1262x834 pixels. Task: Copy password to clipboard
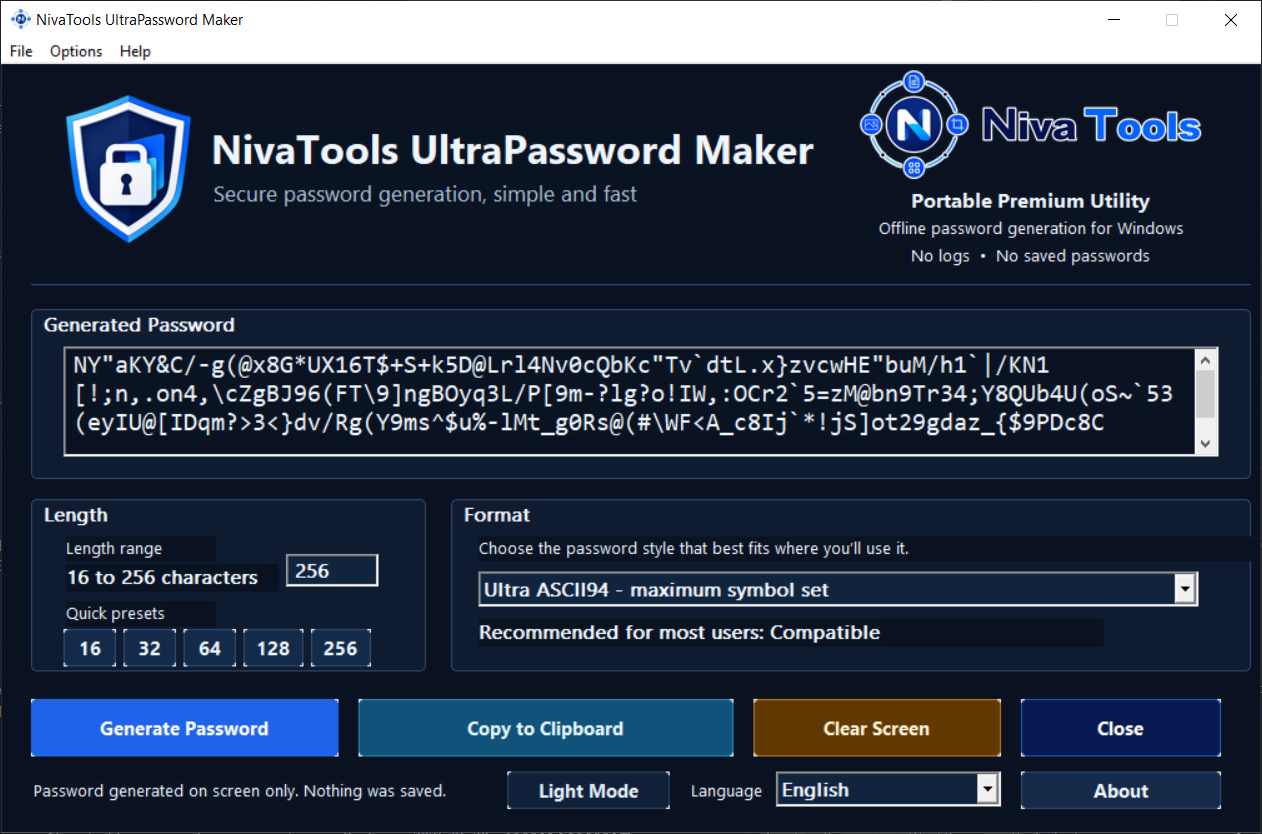click(x=545, y=728)
